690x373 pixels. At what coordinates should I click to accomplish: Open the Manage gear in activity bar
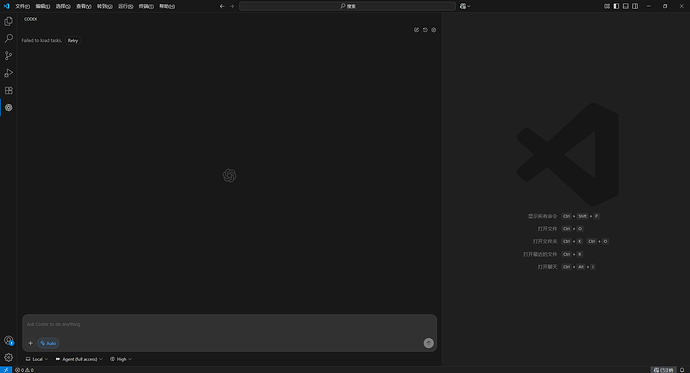tap(8, 358)
